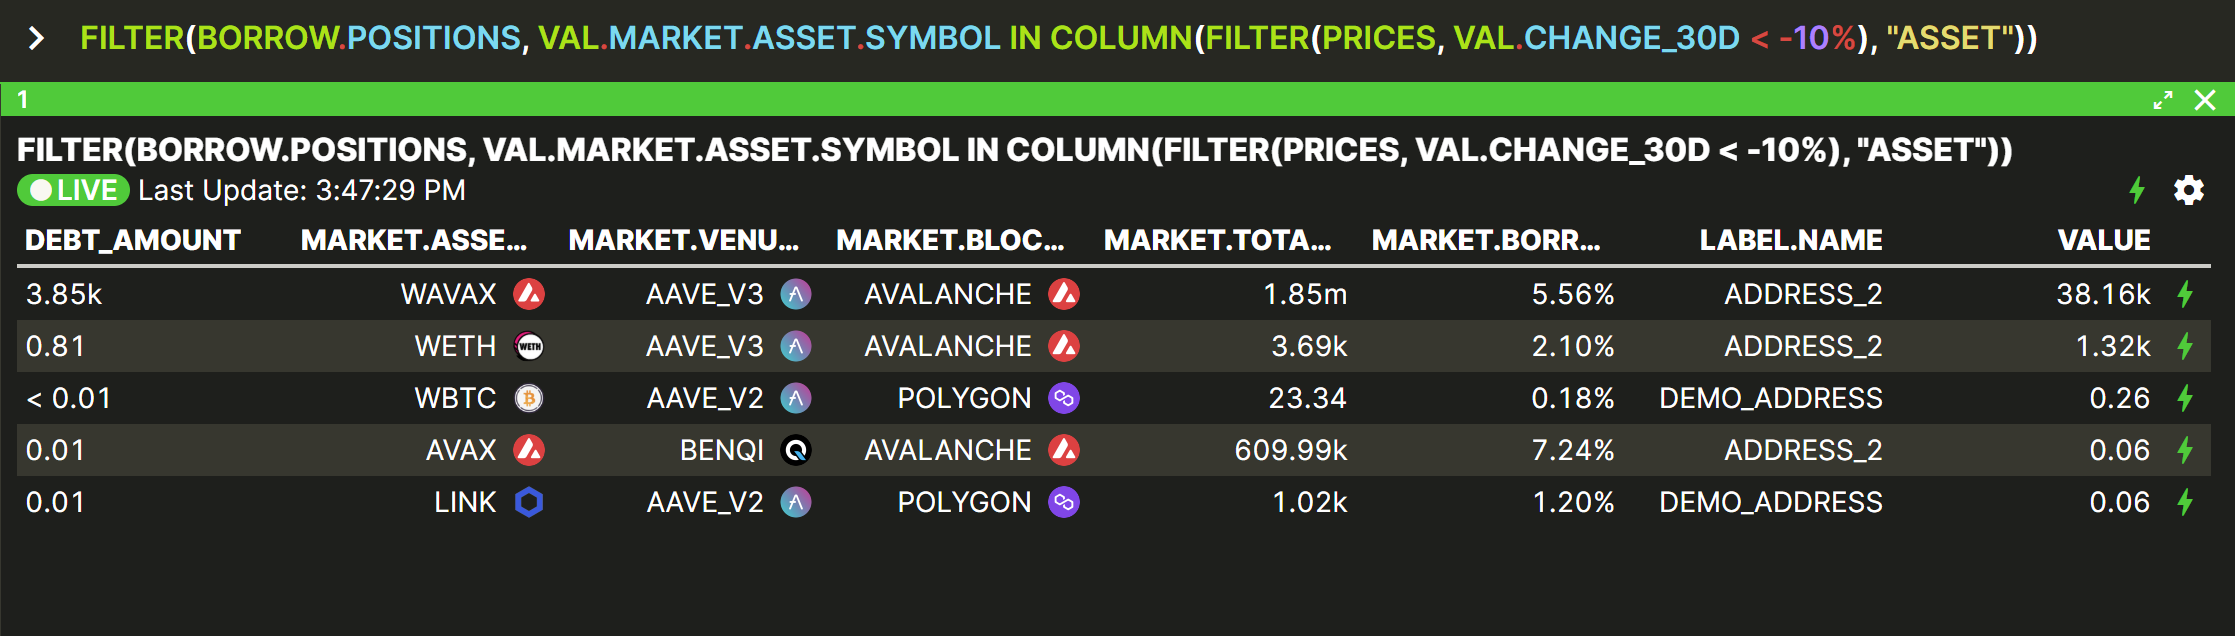Expand the command prompt chevron
This screenshot has height=636, width=2235.
click(x=36, y=38)
